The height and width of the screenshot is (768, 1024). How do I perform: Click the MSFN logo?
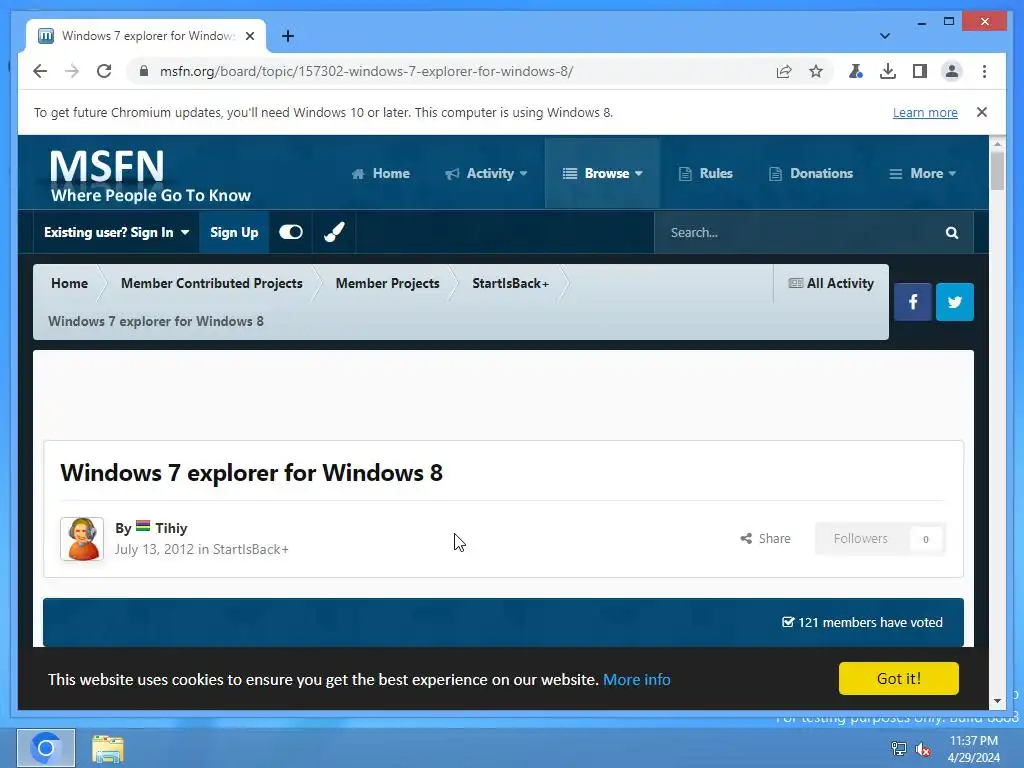tap(150, 175)
